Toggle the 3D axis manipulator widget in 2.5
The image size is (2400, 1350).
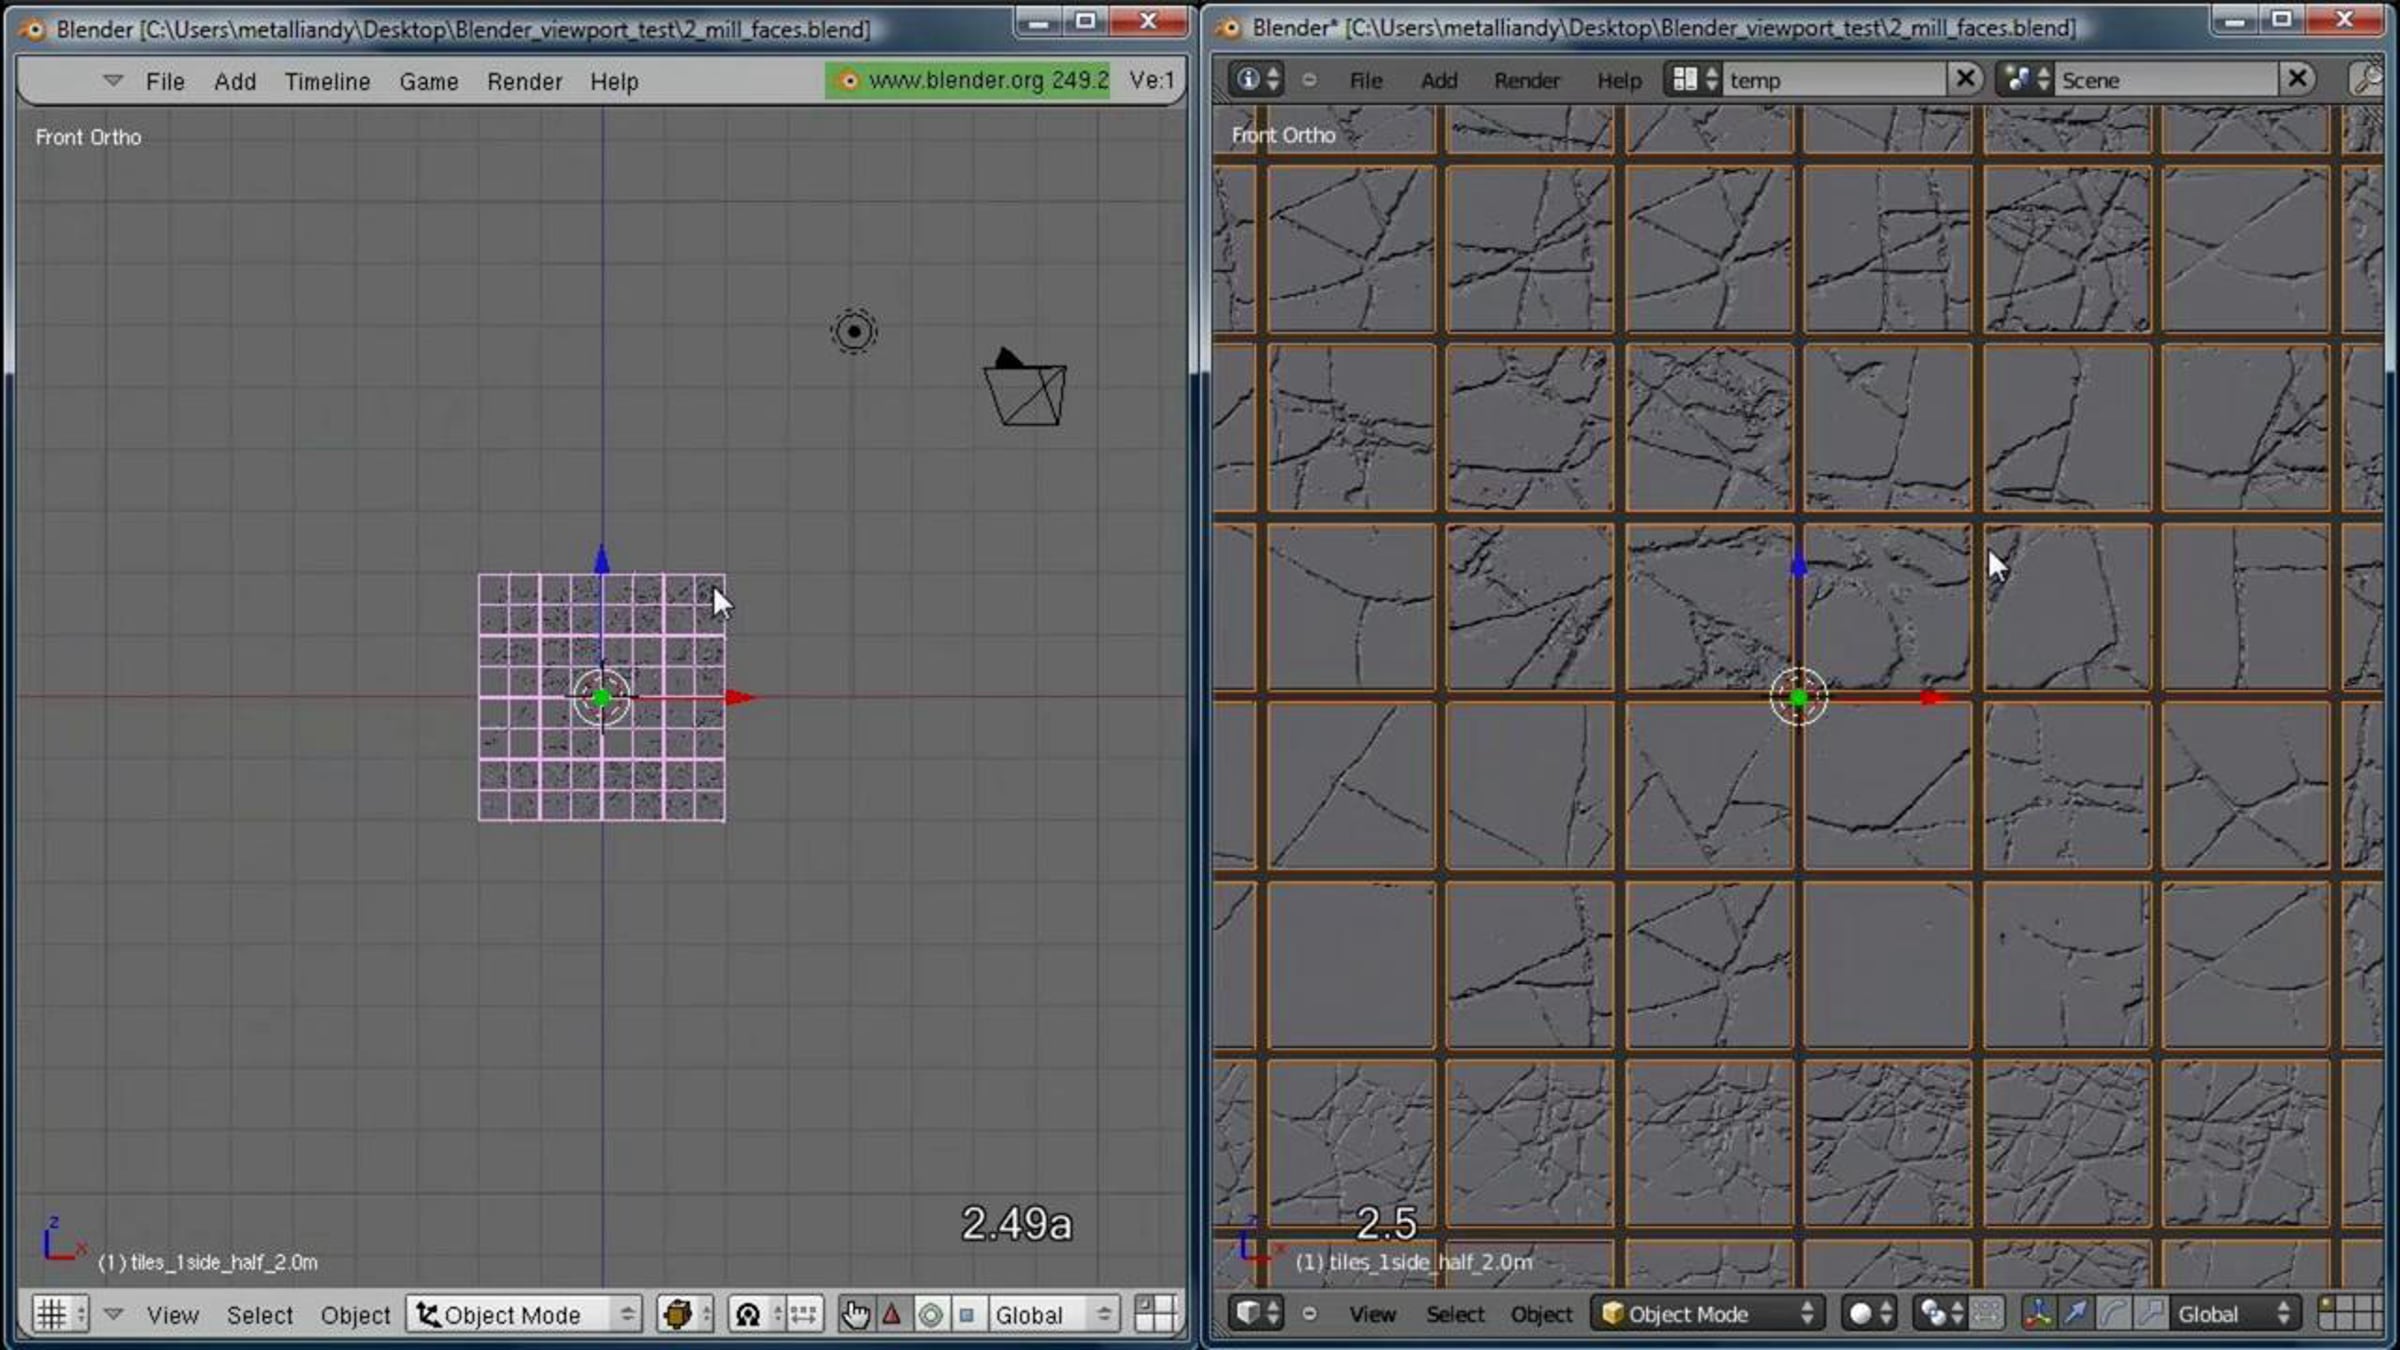click(x=2038, y=1313)
